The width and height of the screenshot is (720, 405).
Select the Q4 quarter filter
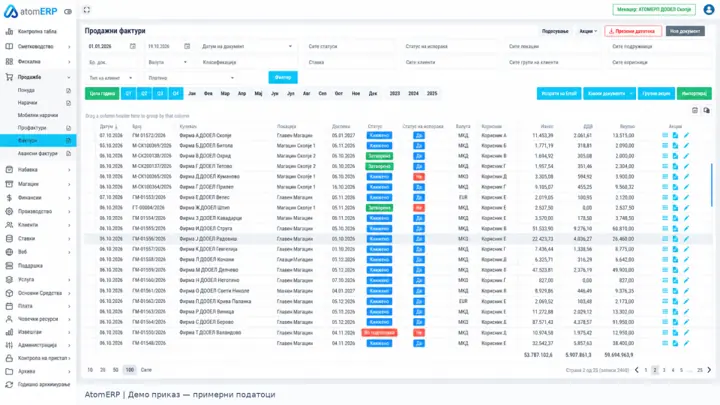(x=176, y=94)
